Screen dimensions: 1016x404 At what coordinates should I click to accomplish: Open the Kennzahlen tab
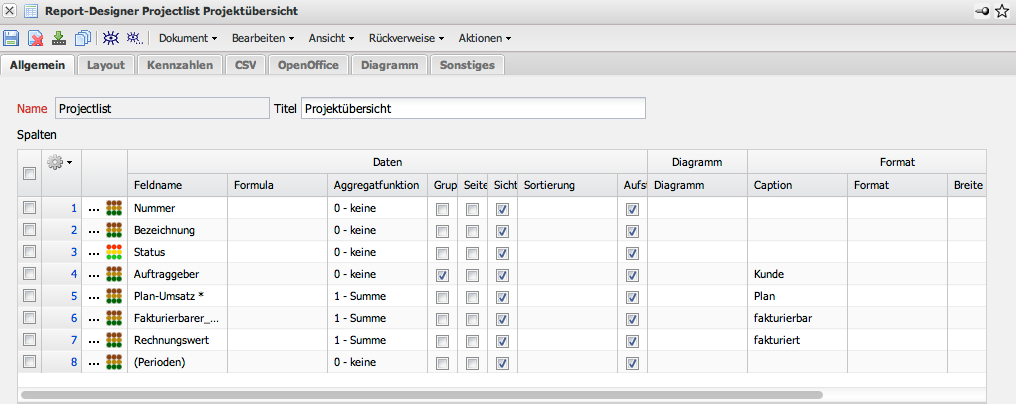180,65
